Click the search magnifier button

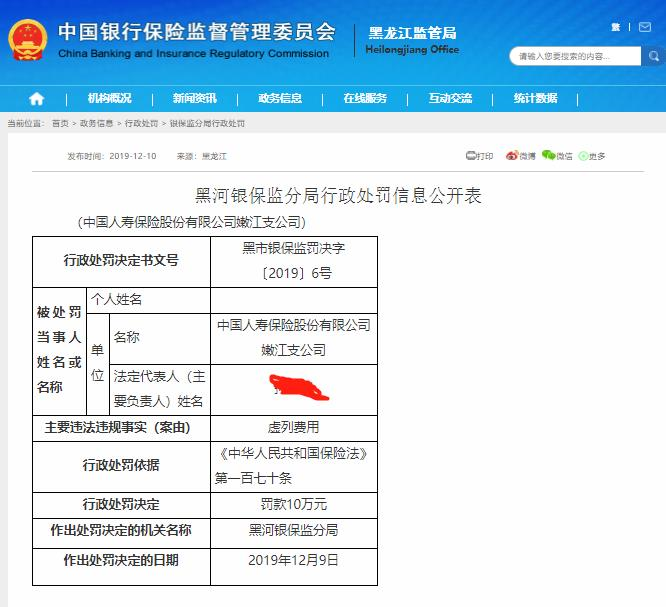[x=653, y=56]
